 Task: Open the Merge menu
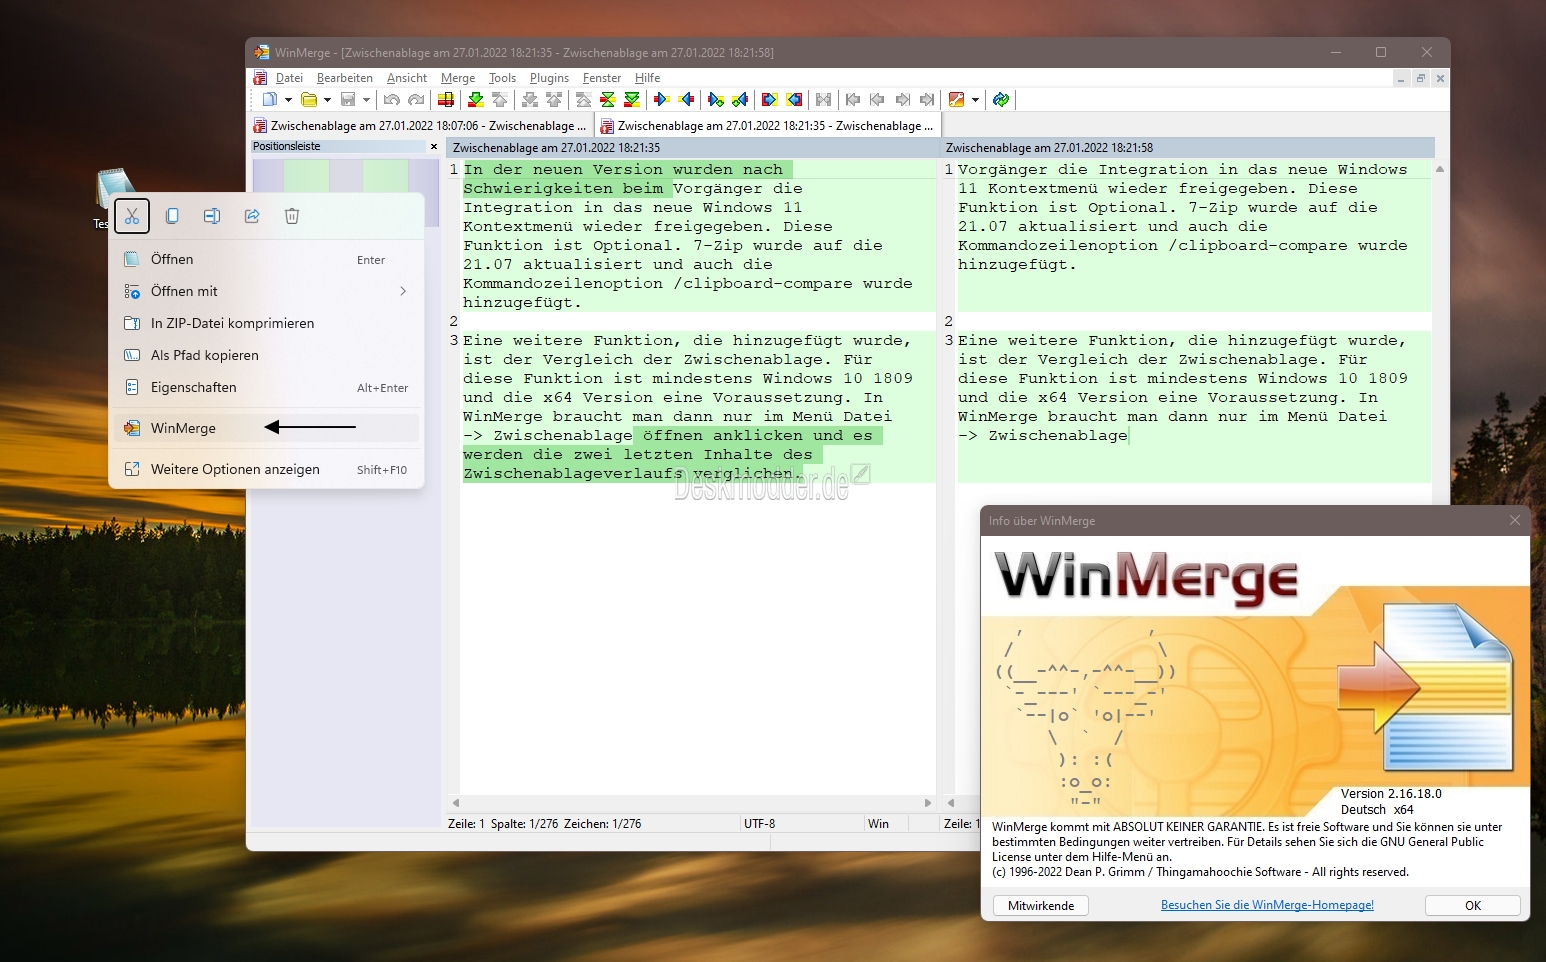458,78
